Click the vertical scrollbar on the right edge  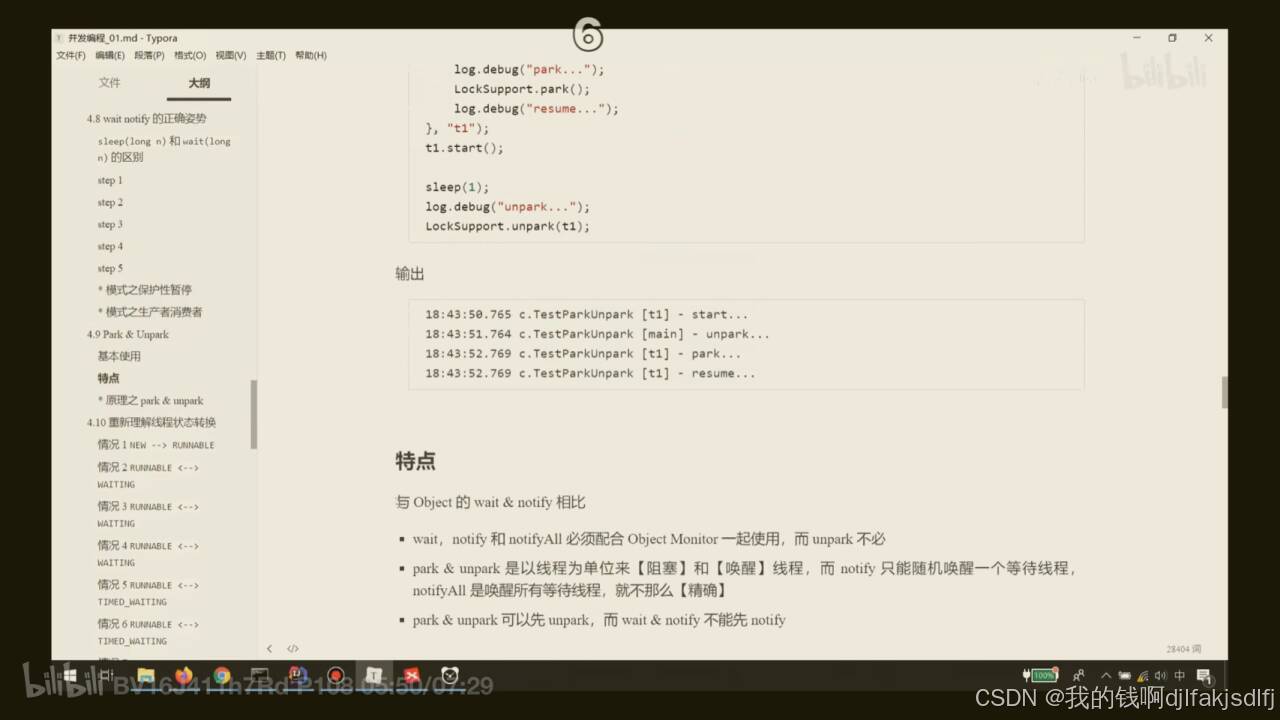pos(1225,392)
